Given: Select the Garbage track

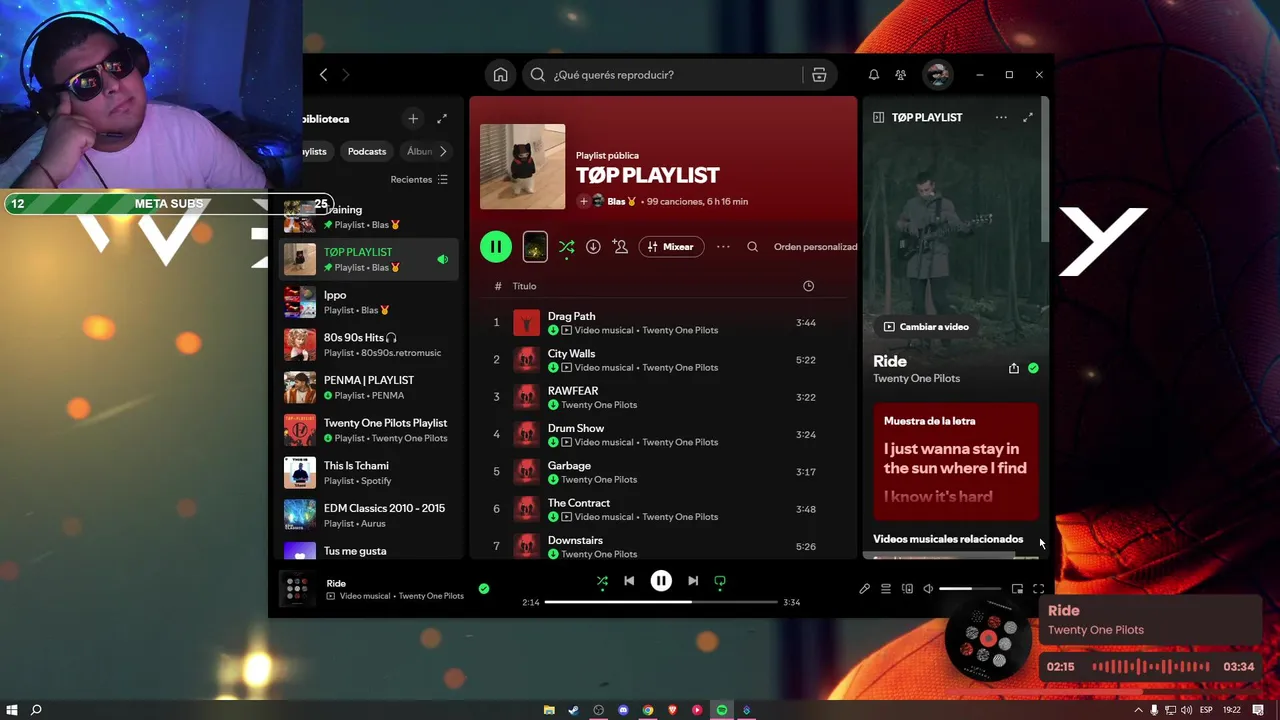Looking at the screenshot, I should pyautogui.click(x=663, y=472).
